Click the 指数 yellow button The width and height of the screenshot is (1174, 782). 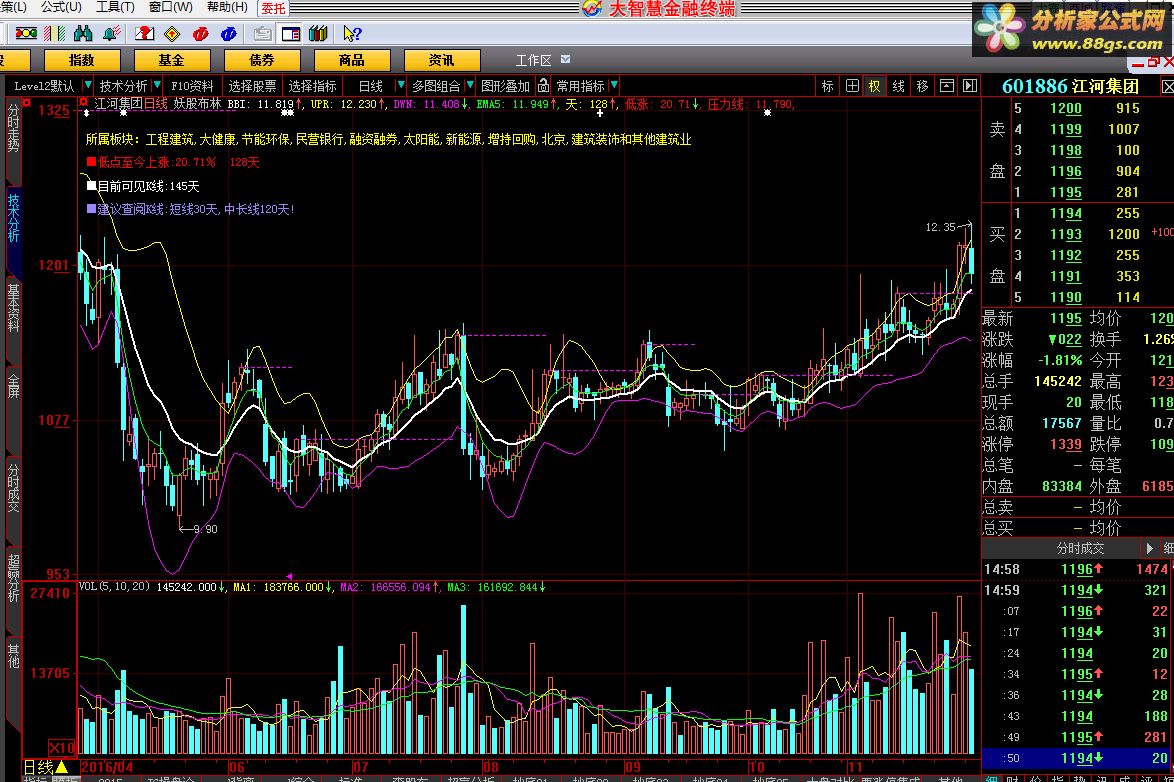pyautogui.click(x=82, y=60)
